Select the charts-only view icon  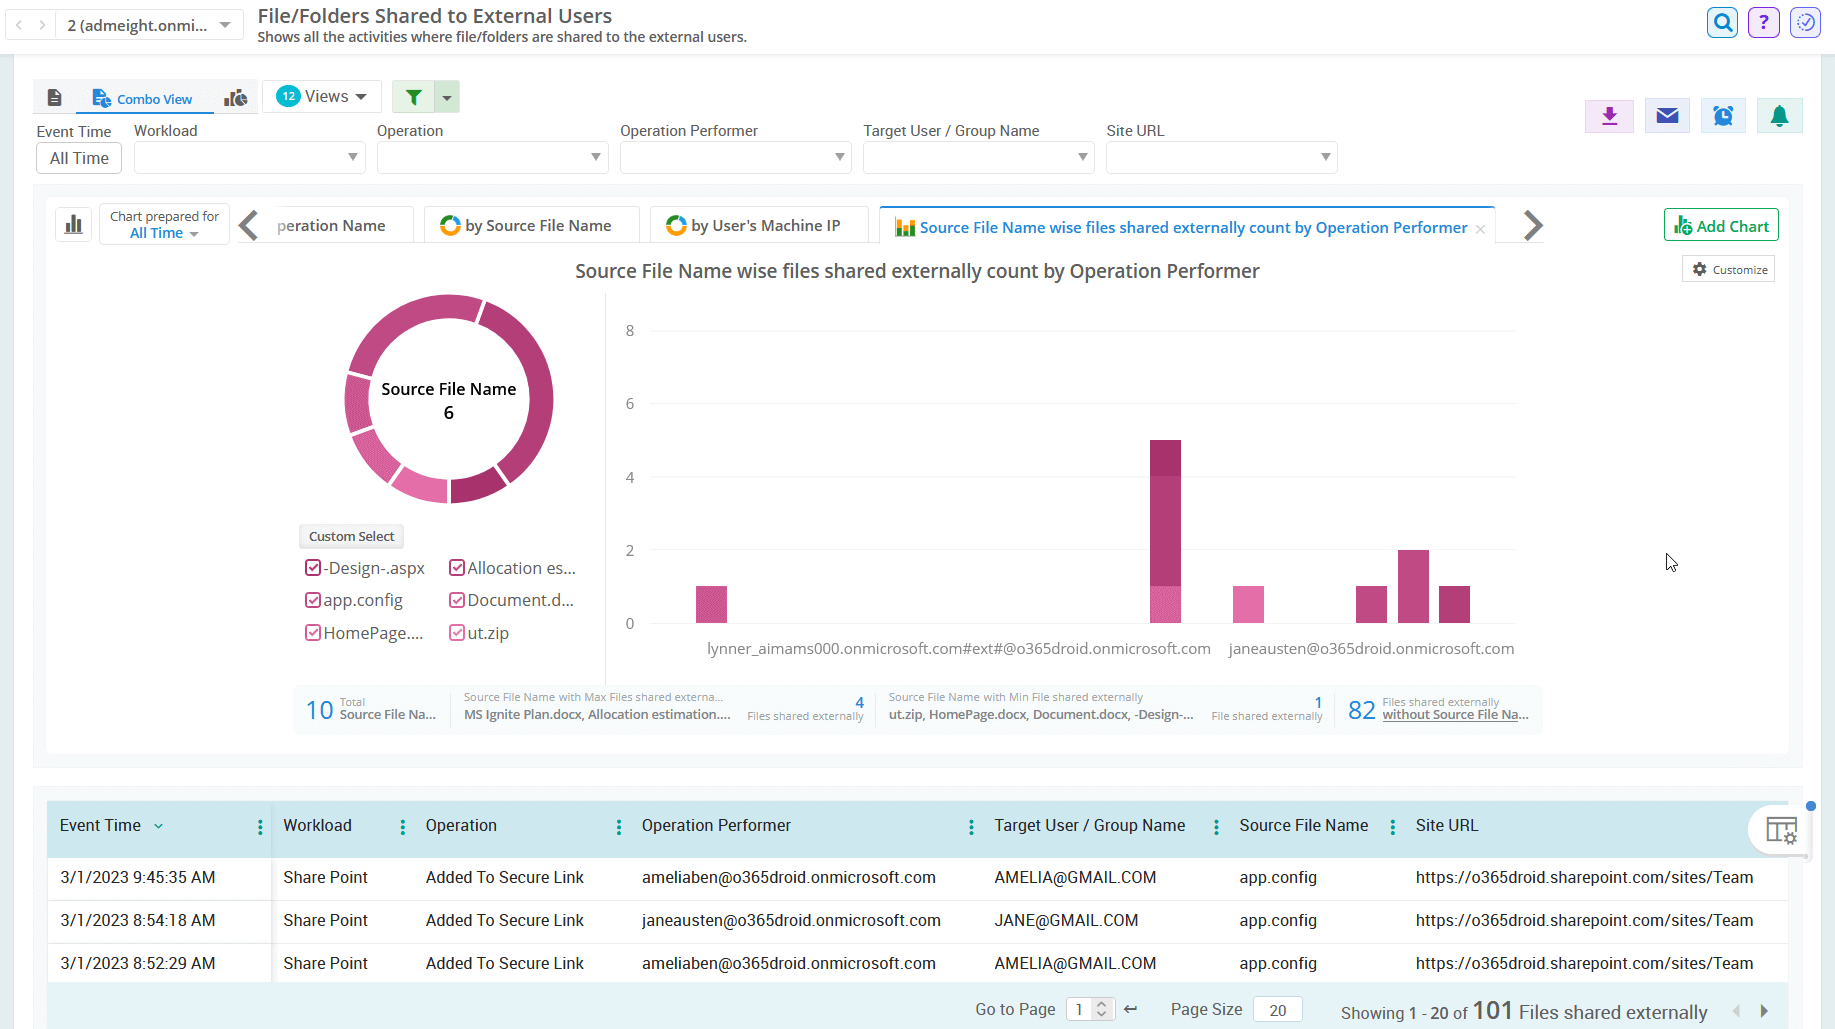tap(236, 97)
